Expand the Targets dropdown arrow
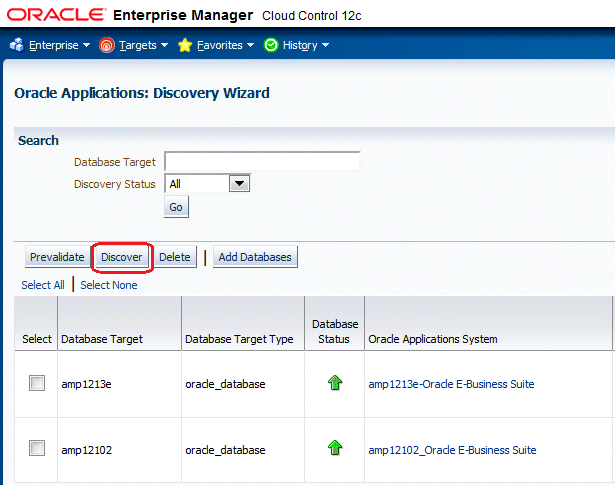615x485 pixels. coord(164,45)
